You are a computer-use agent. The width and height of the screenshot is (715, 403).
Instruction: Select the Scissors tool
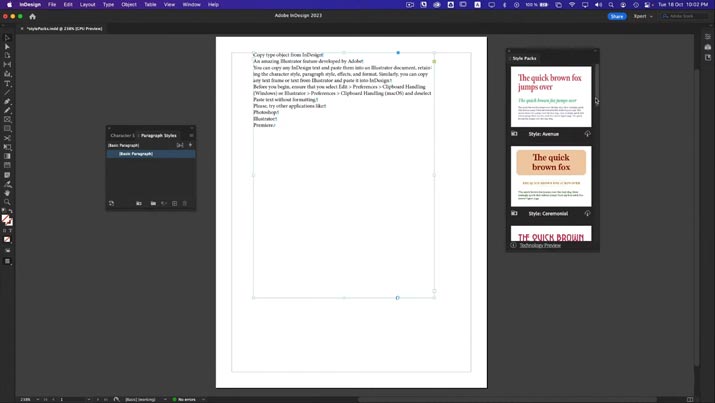7,138
